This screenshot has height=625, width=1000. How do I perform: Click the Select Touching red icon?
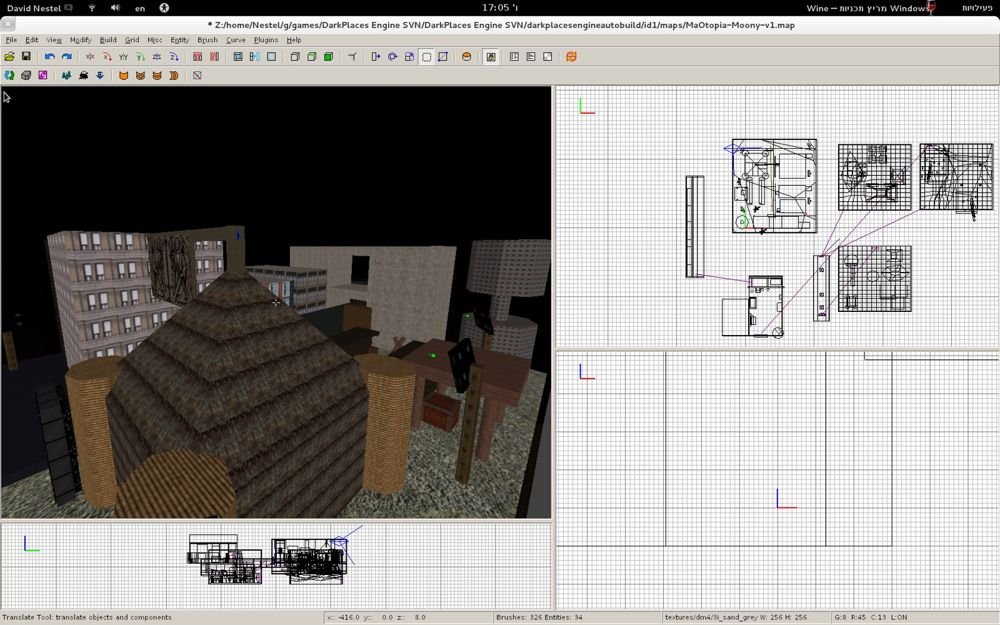coord(198,57)
